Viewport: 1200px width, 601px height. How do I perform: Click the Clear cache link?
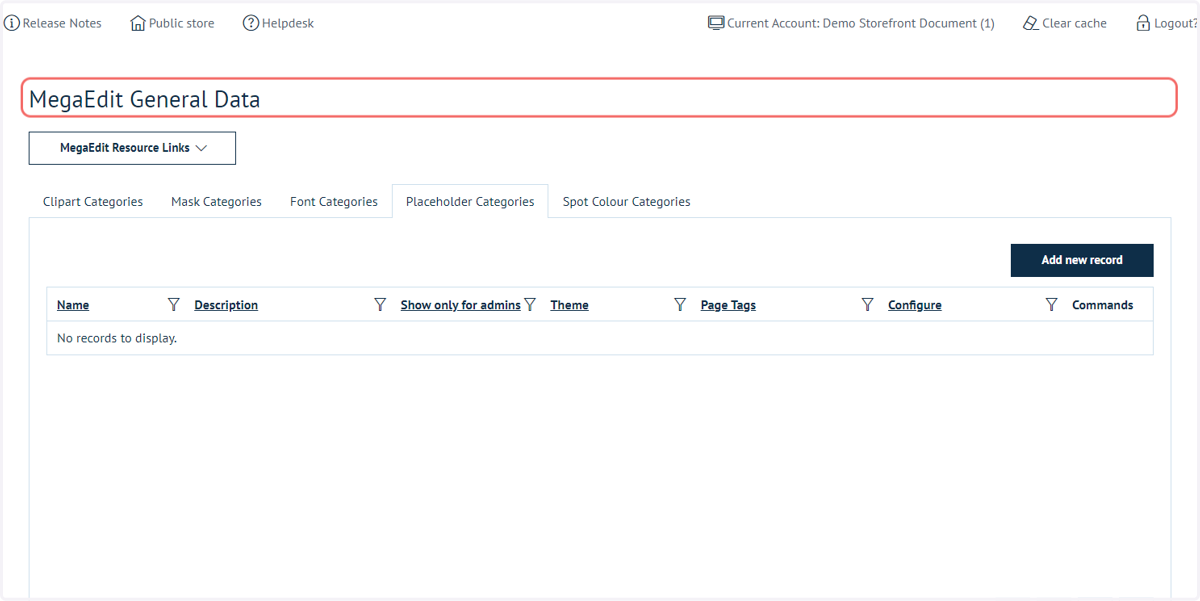pyautogui.click(x=1074, y=23)
